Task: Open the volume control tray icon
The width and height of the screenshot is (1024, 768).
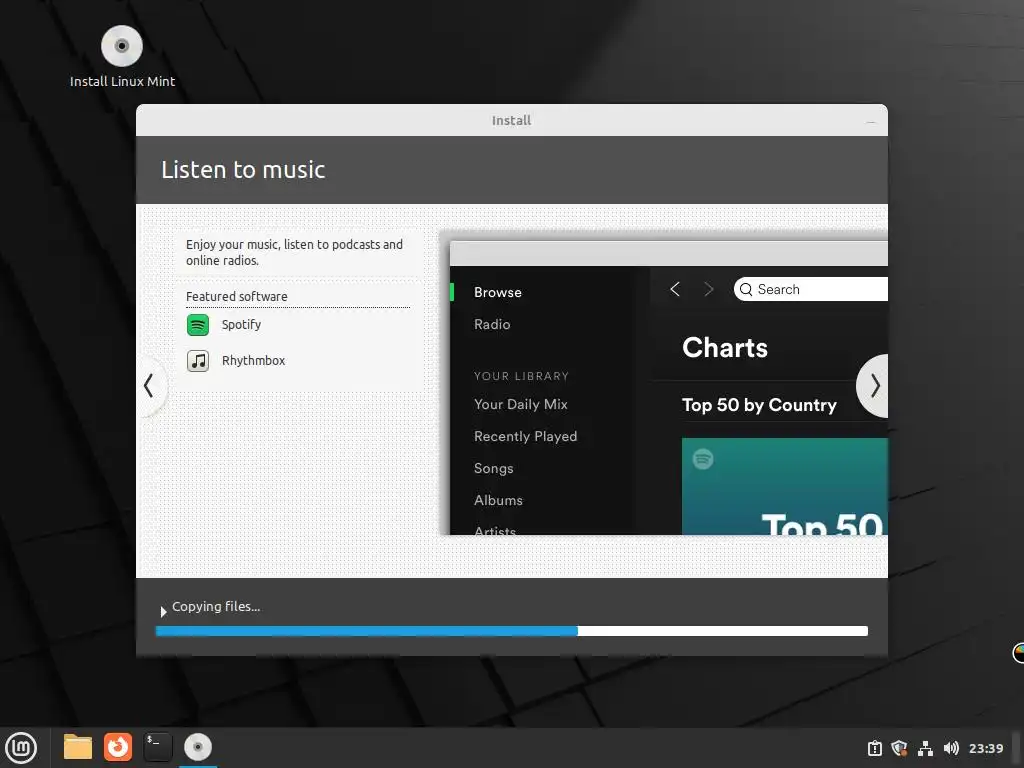Action: pyautogui.click(x=951, y=748)
